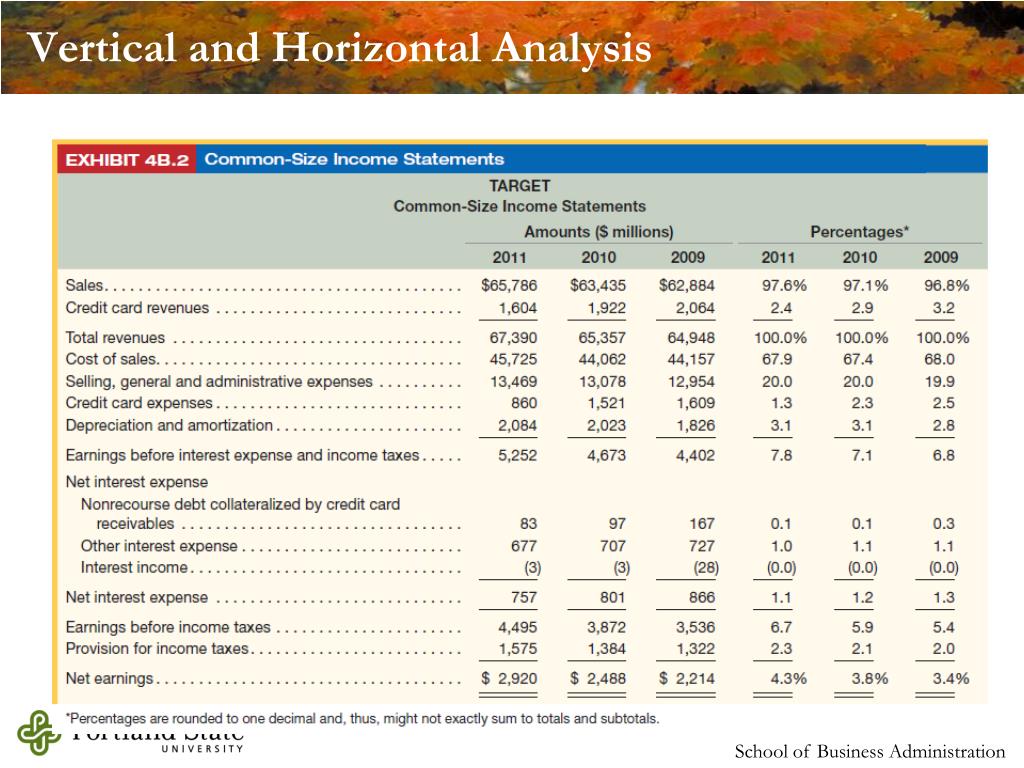Click the 'UNIVERSITY' text under the logo
Screen dimensions: 1024x768
point(202,748)
